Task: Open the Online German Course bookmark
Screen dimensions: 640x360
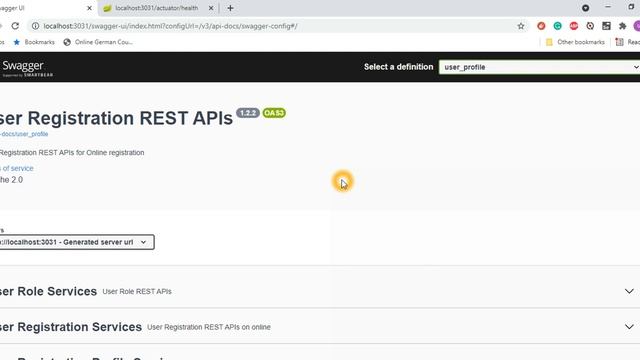Action: [98, 42]
